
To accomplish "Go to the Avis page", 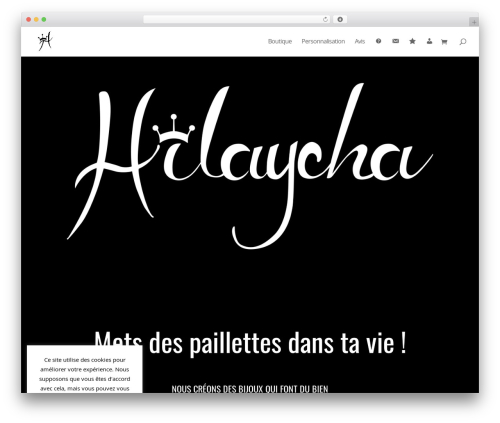I will (x=360, y=41).
